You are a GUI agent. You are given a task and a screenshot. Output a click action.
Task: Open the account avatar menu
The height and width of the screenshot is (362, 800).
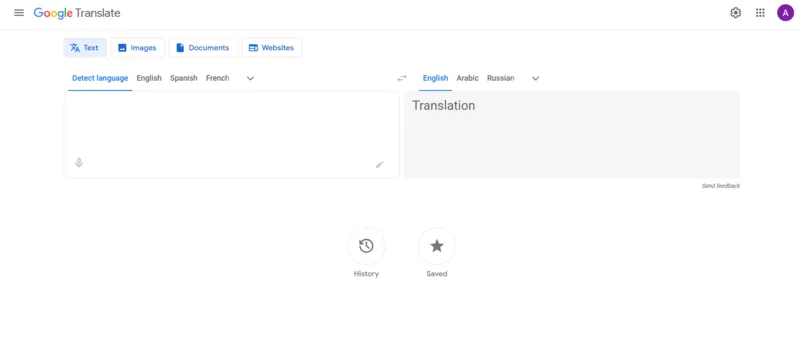tap(785, 13)
